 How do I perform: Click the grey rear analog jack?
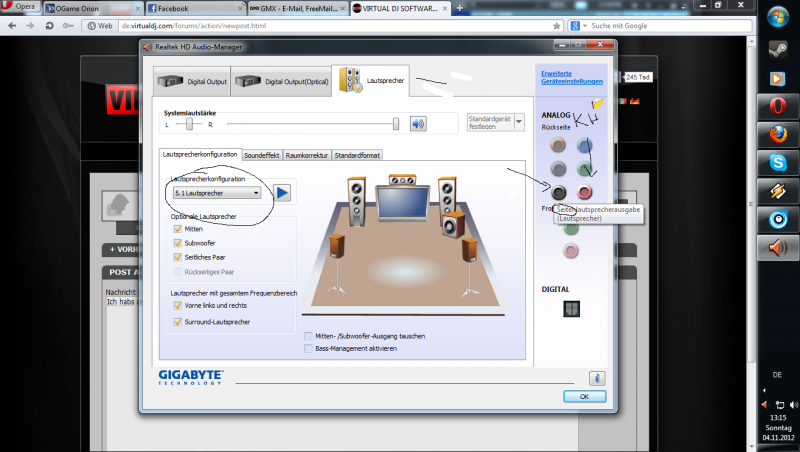tap(558, 168)
